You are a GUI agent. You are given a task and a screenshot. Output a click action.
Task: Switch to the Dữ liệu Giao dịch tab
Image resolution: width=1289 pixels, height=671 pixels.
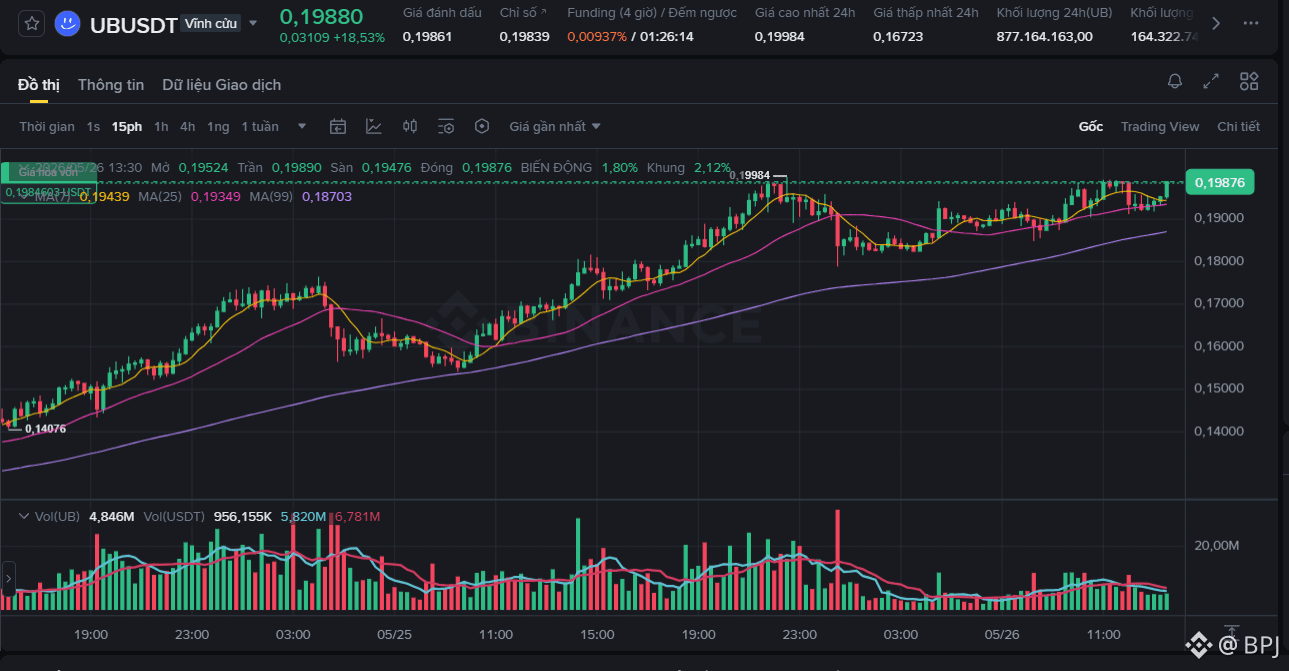point(222,85)
